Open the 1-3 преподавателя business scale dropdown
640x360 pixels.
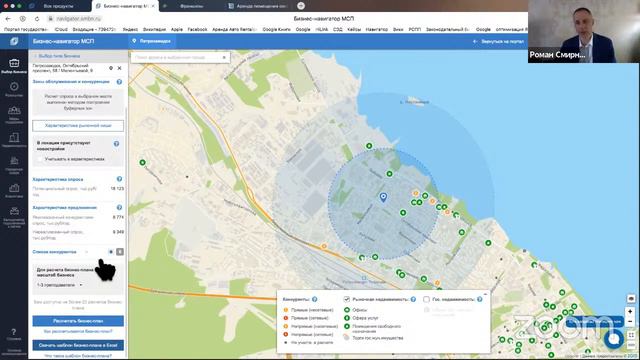(x=60, y=285)
